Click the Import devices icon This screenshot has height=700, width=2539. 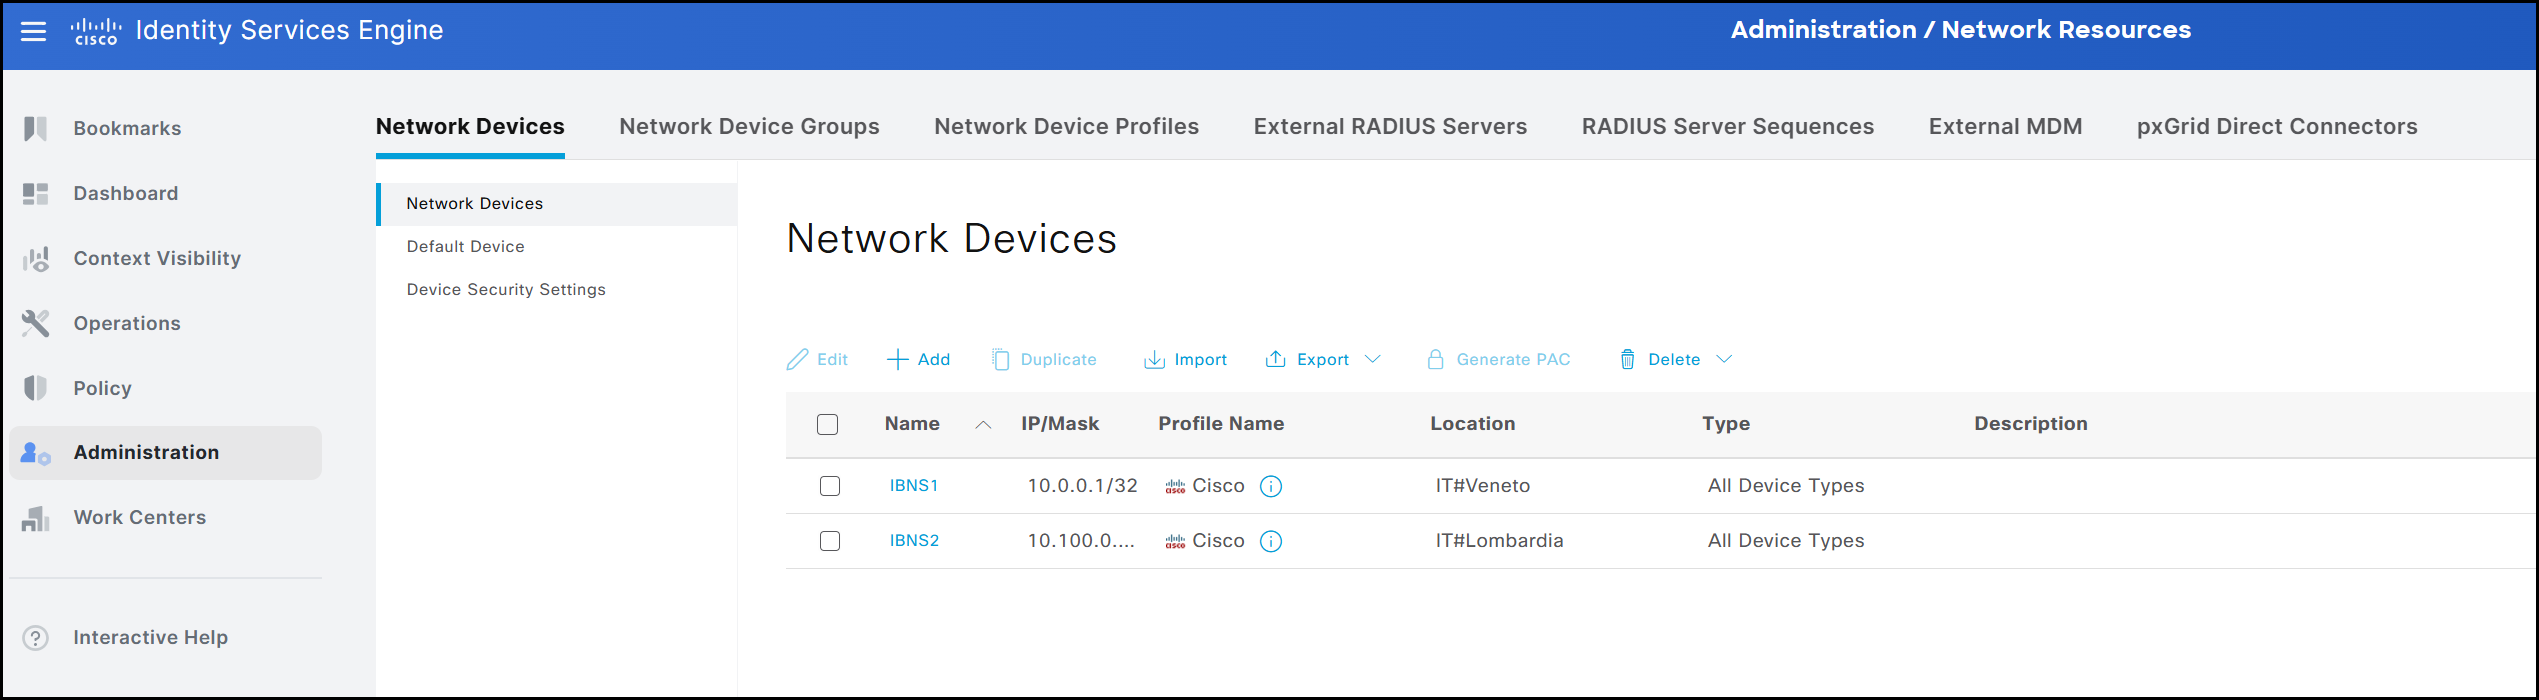click(1154, 360)
